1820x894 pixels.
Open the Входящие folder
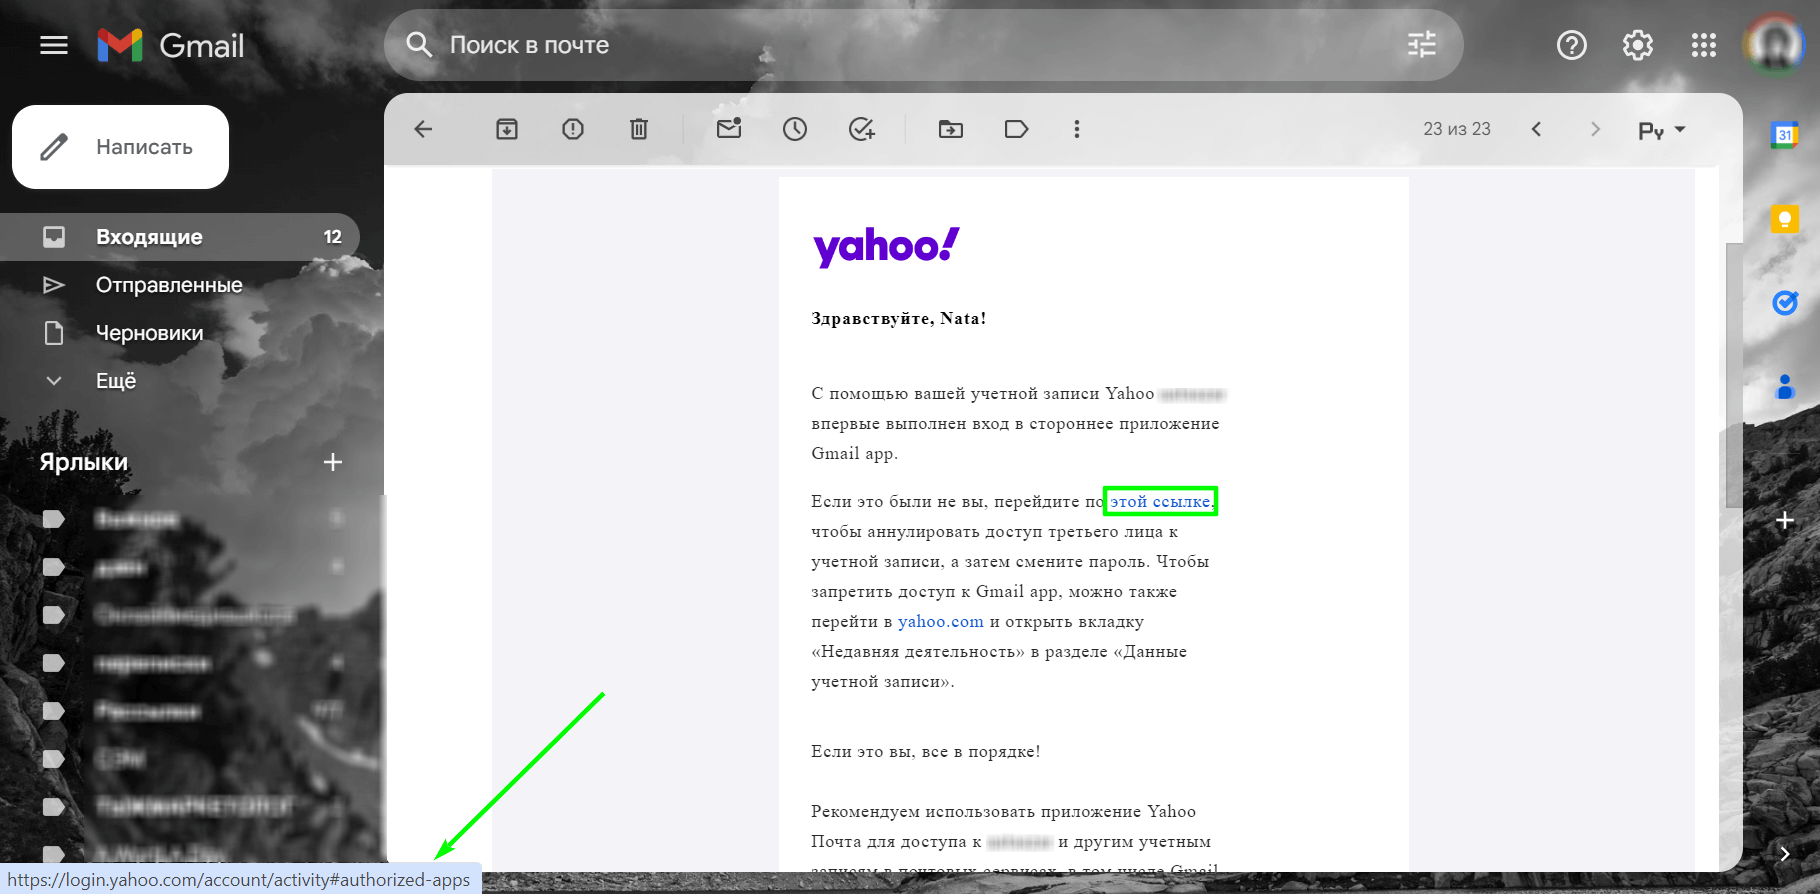tap(180, 237)
